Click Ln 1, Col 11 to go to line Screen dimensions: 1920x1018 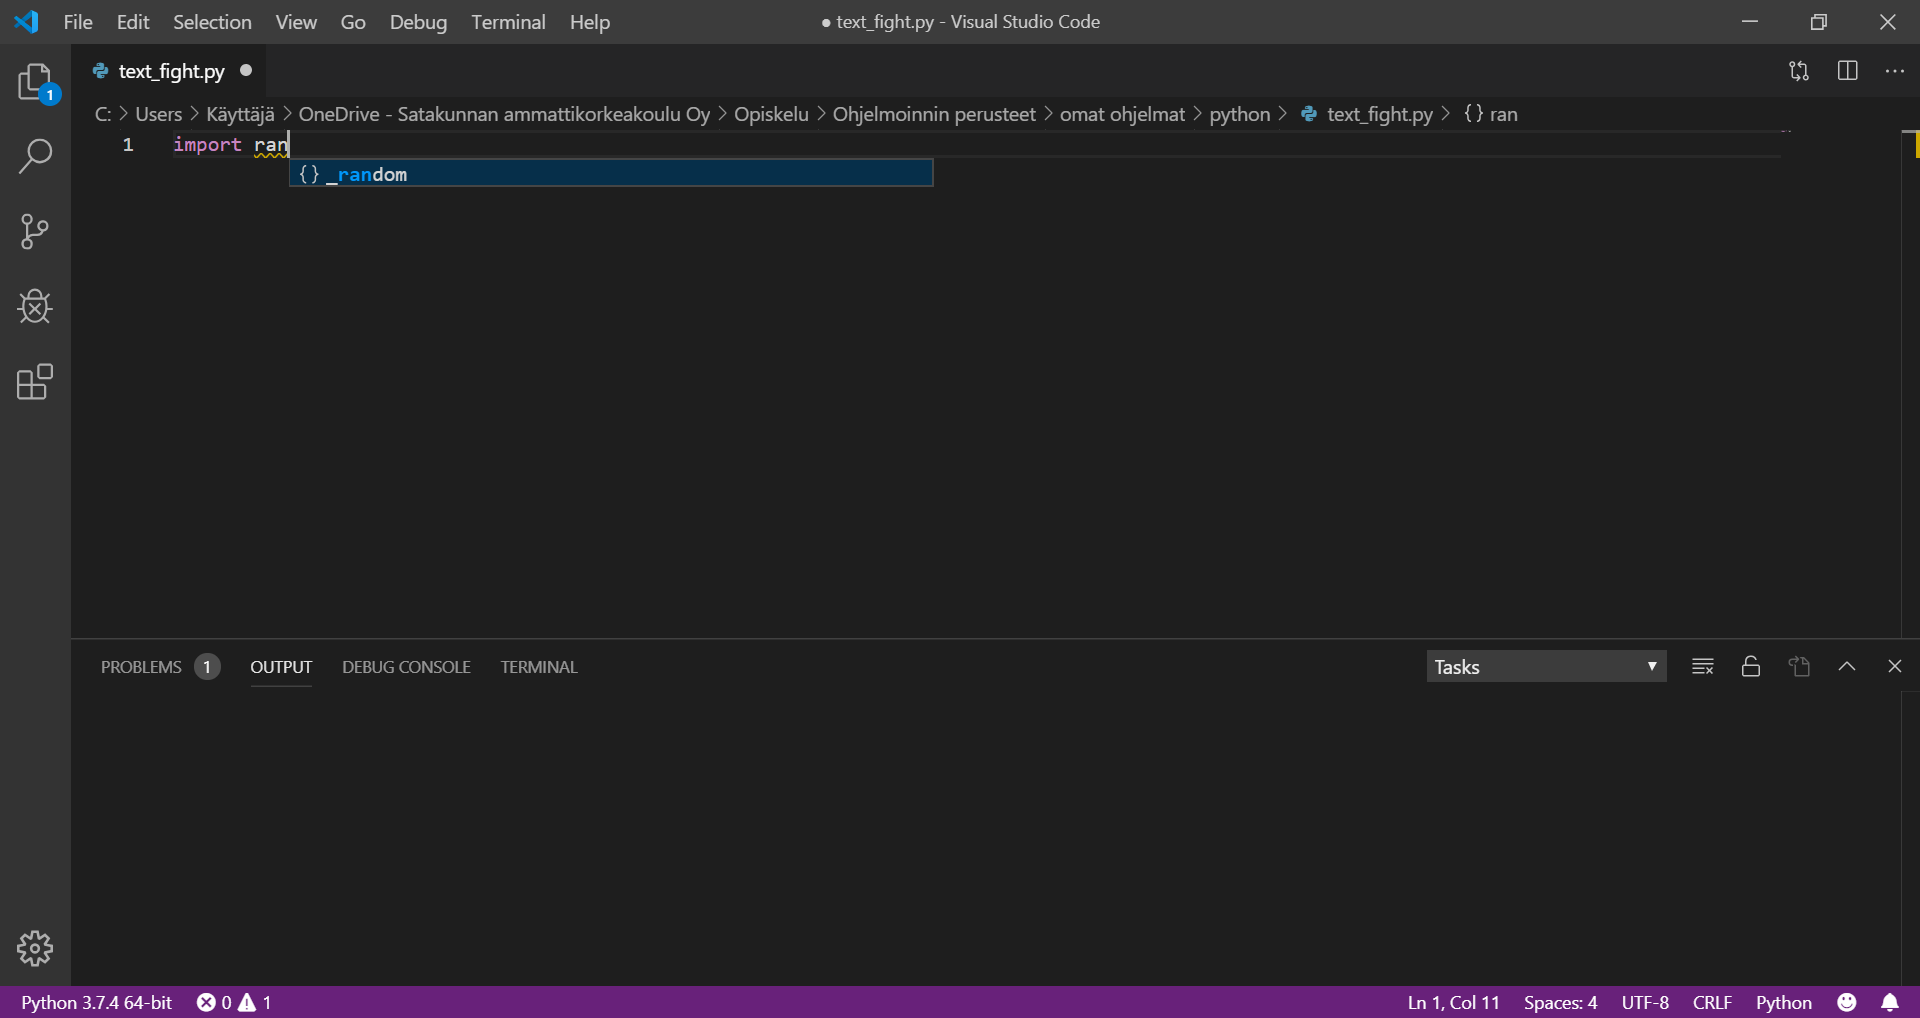pyautogui.click(x=1453, y=1002)
